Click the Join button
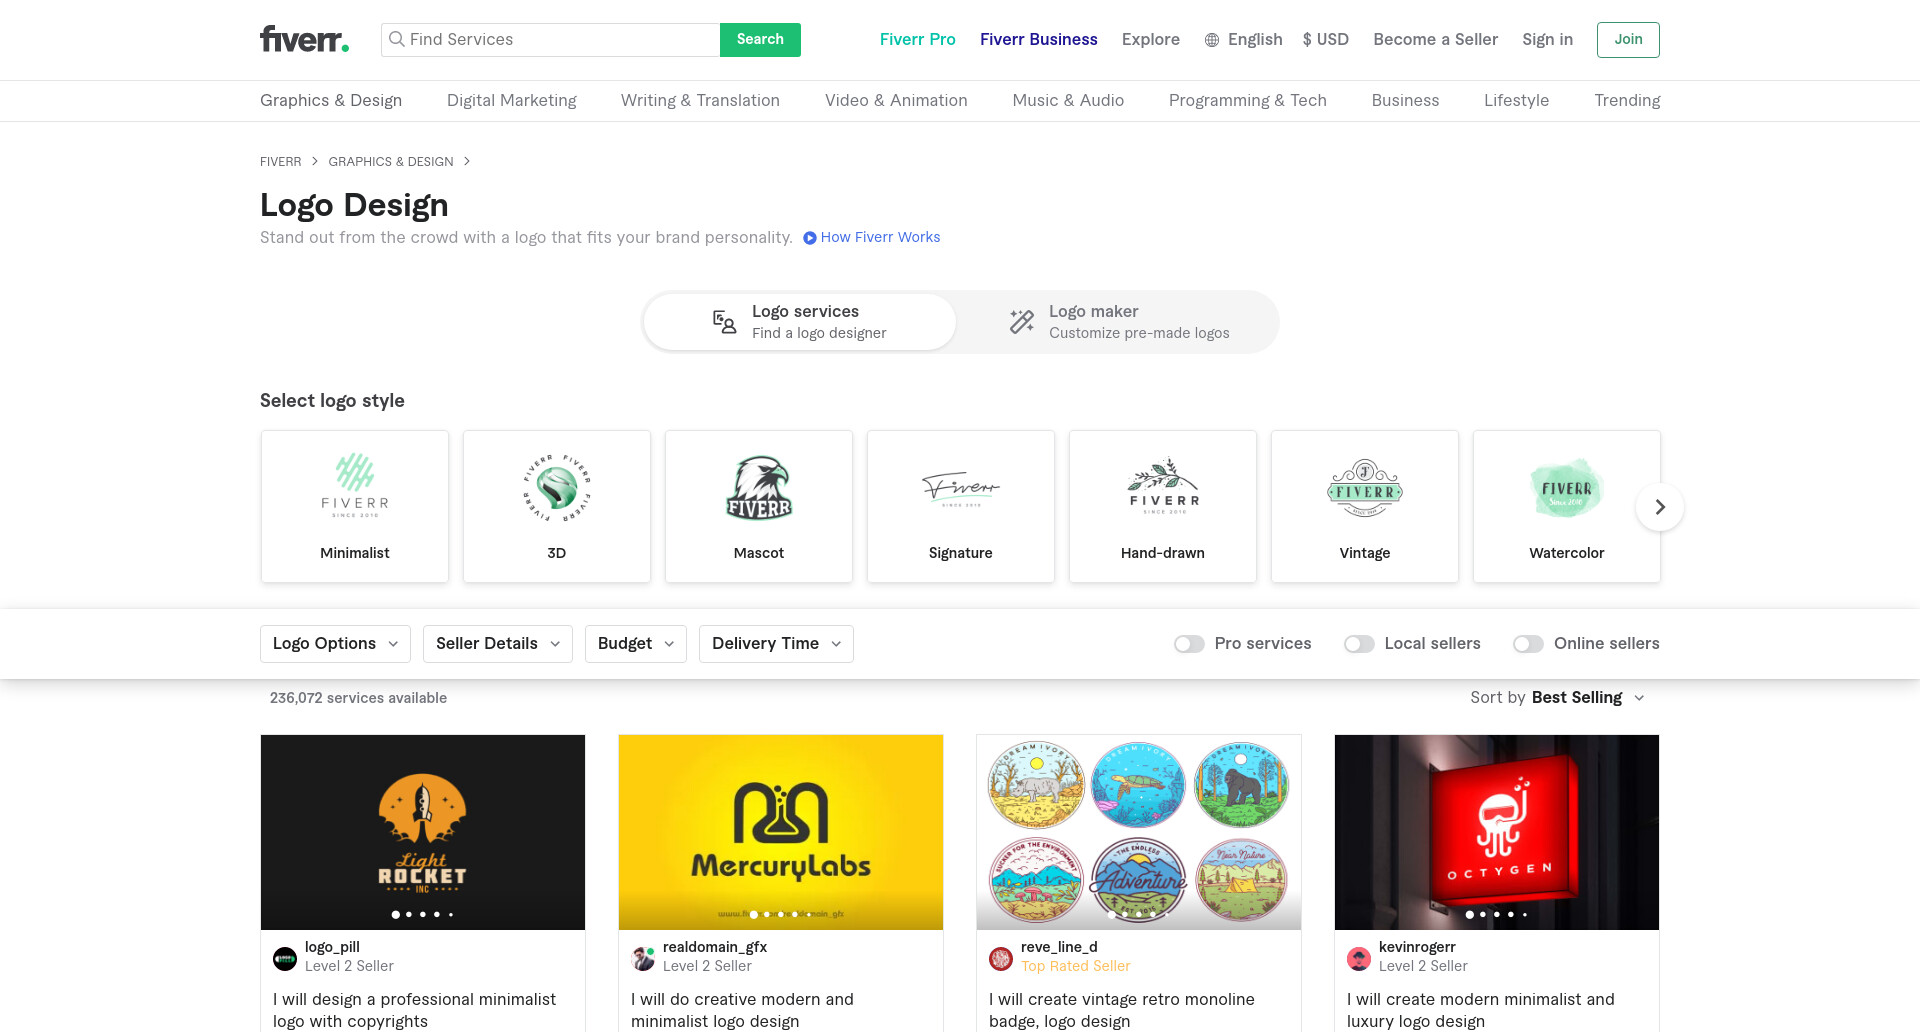The width and height of the screenshot is (1920, 1032). [1628, 40]
